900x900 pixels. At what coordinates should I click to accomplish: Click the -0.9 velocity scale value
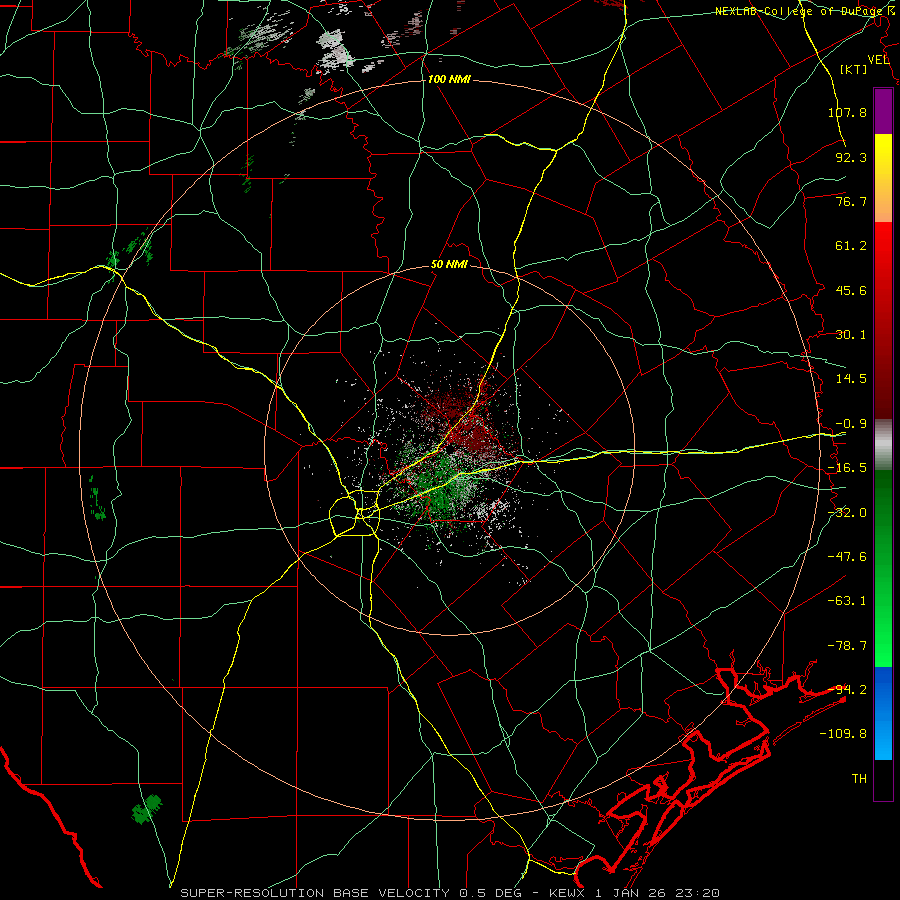pyautogui.click(x=851, y=424)
